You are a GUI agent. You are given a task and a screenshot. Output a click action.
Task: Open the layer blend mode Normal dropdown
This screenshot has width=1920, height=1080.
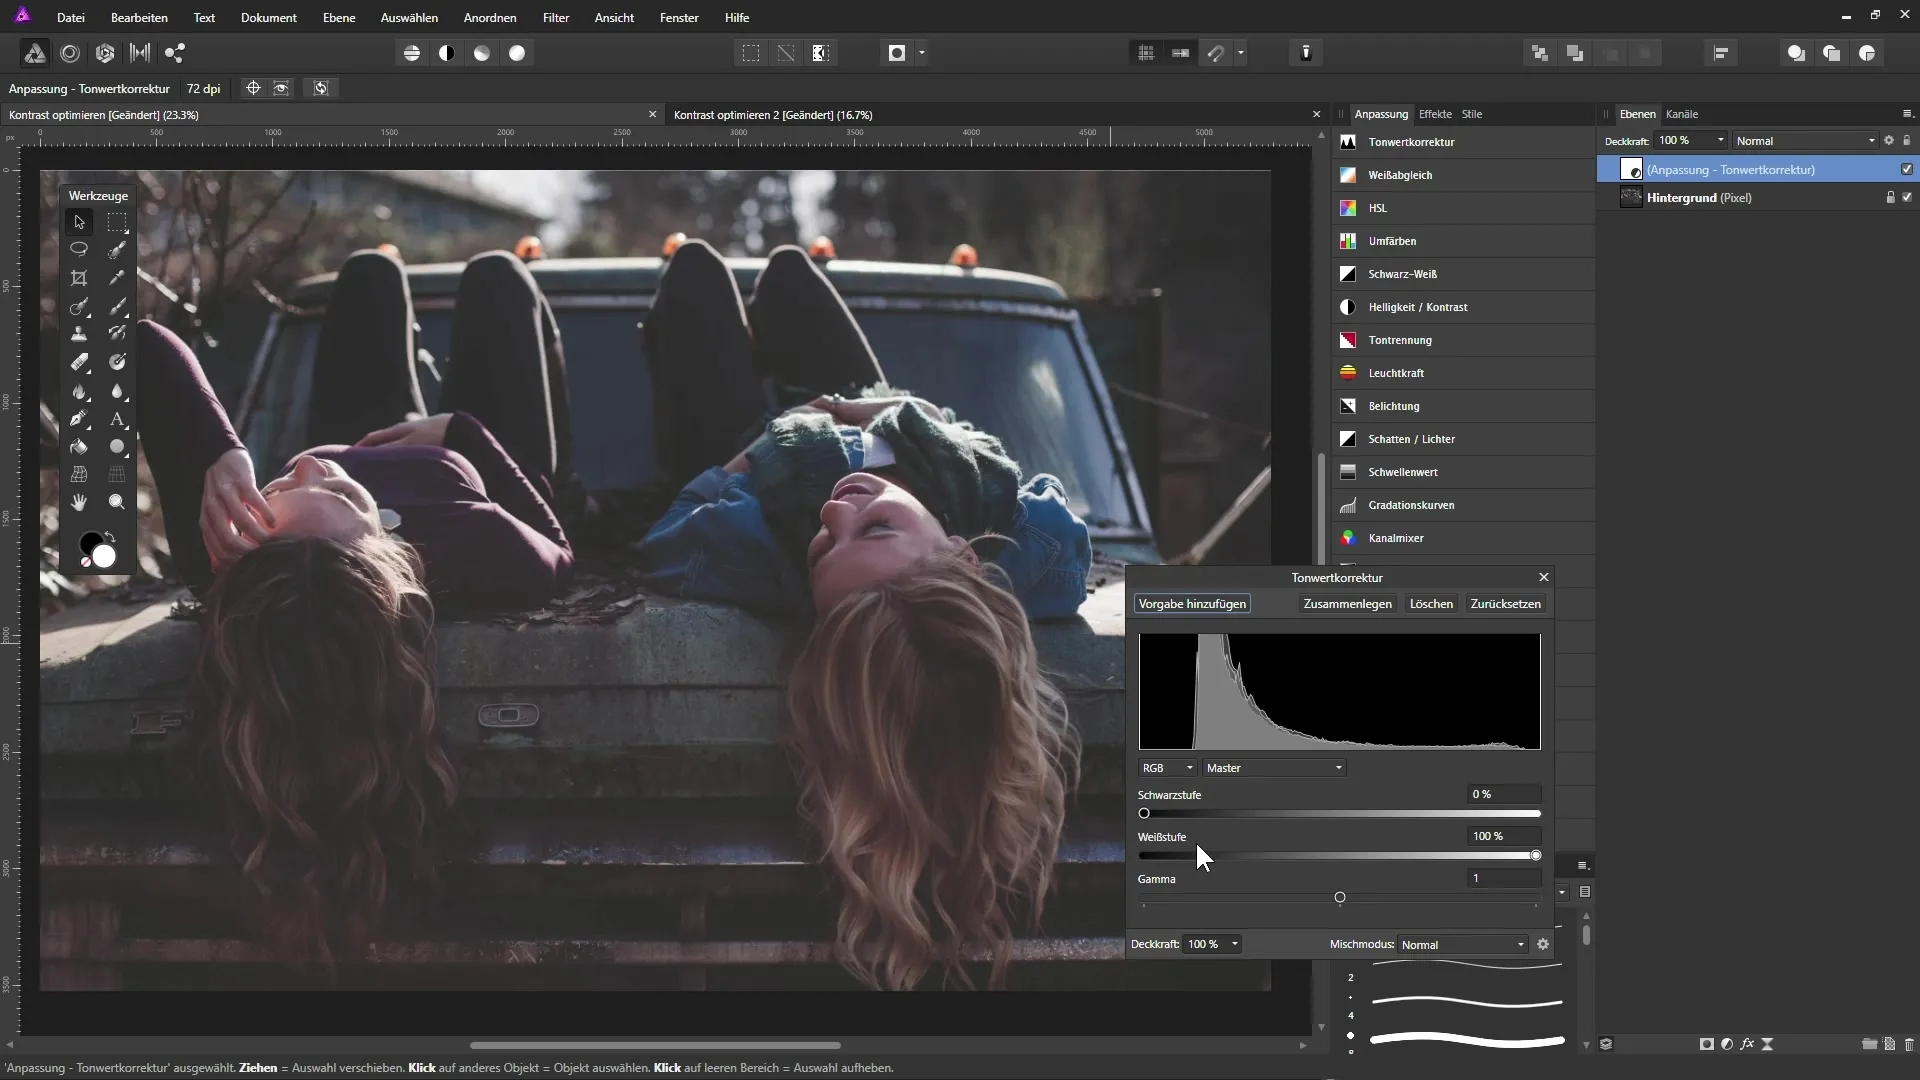[x=1806, y=141]
